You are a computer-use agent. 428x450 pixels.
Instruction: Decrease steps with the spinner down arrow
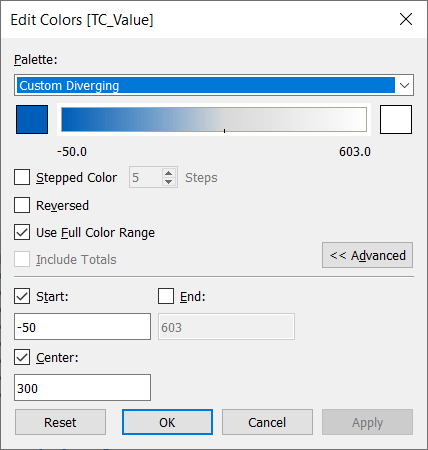[x=169, y=182]
